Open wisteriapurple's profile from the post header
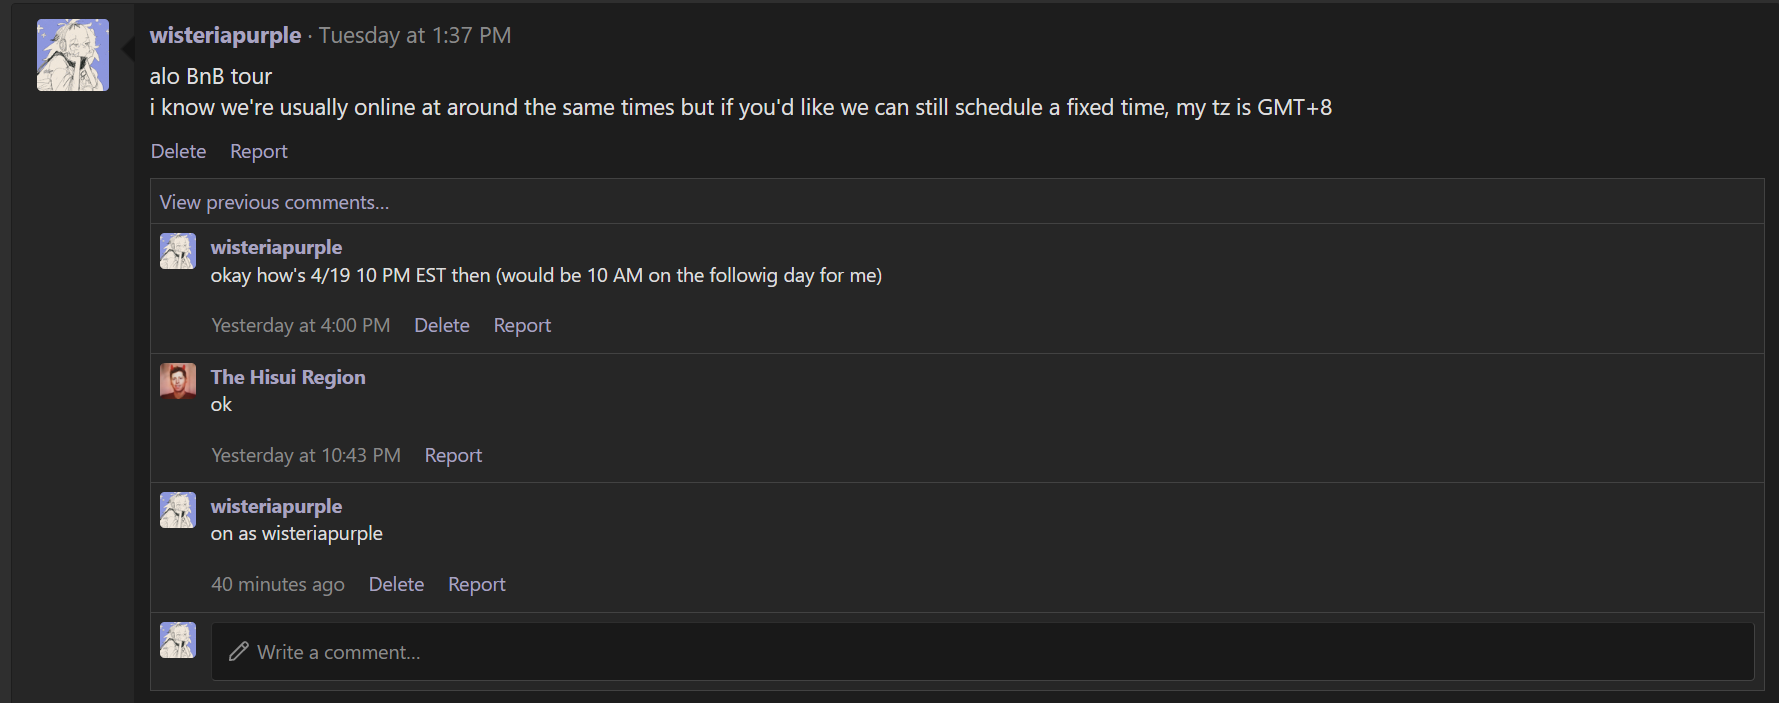 (225, 35)
